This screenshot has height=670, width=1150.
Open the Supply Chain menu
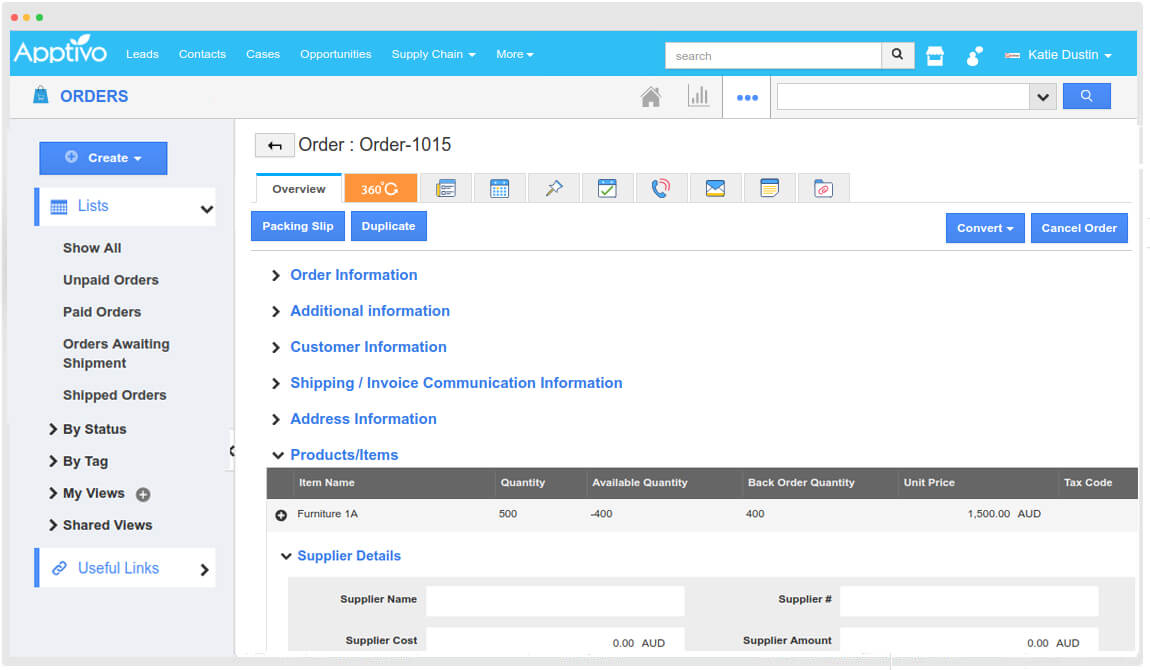(433, 54)
